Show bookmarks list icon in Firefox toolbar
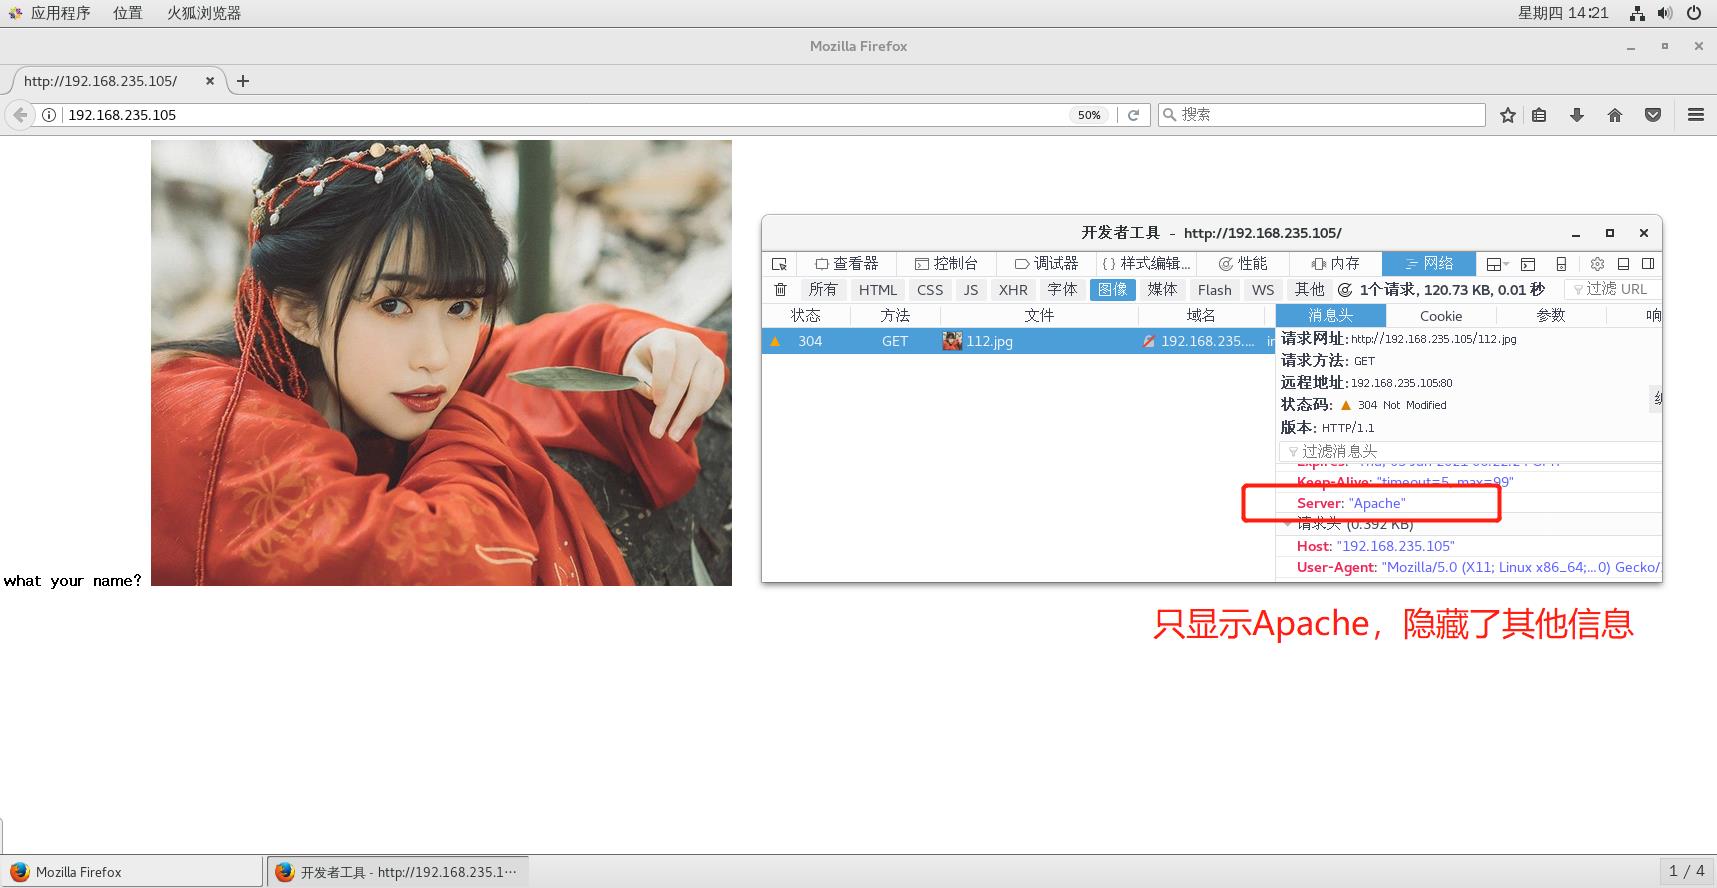1717x888 pixels. click(x=1539, y=115)
